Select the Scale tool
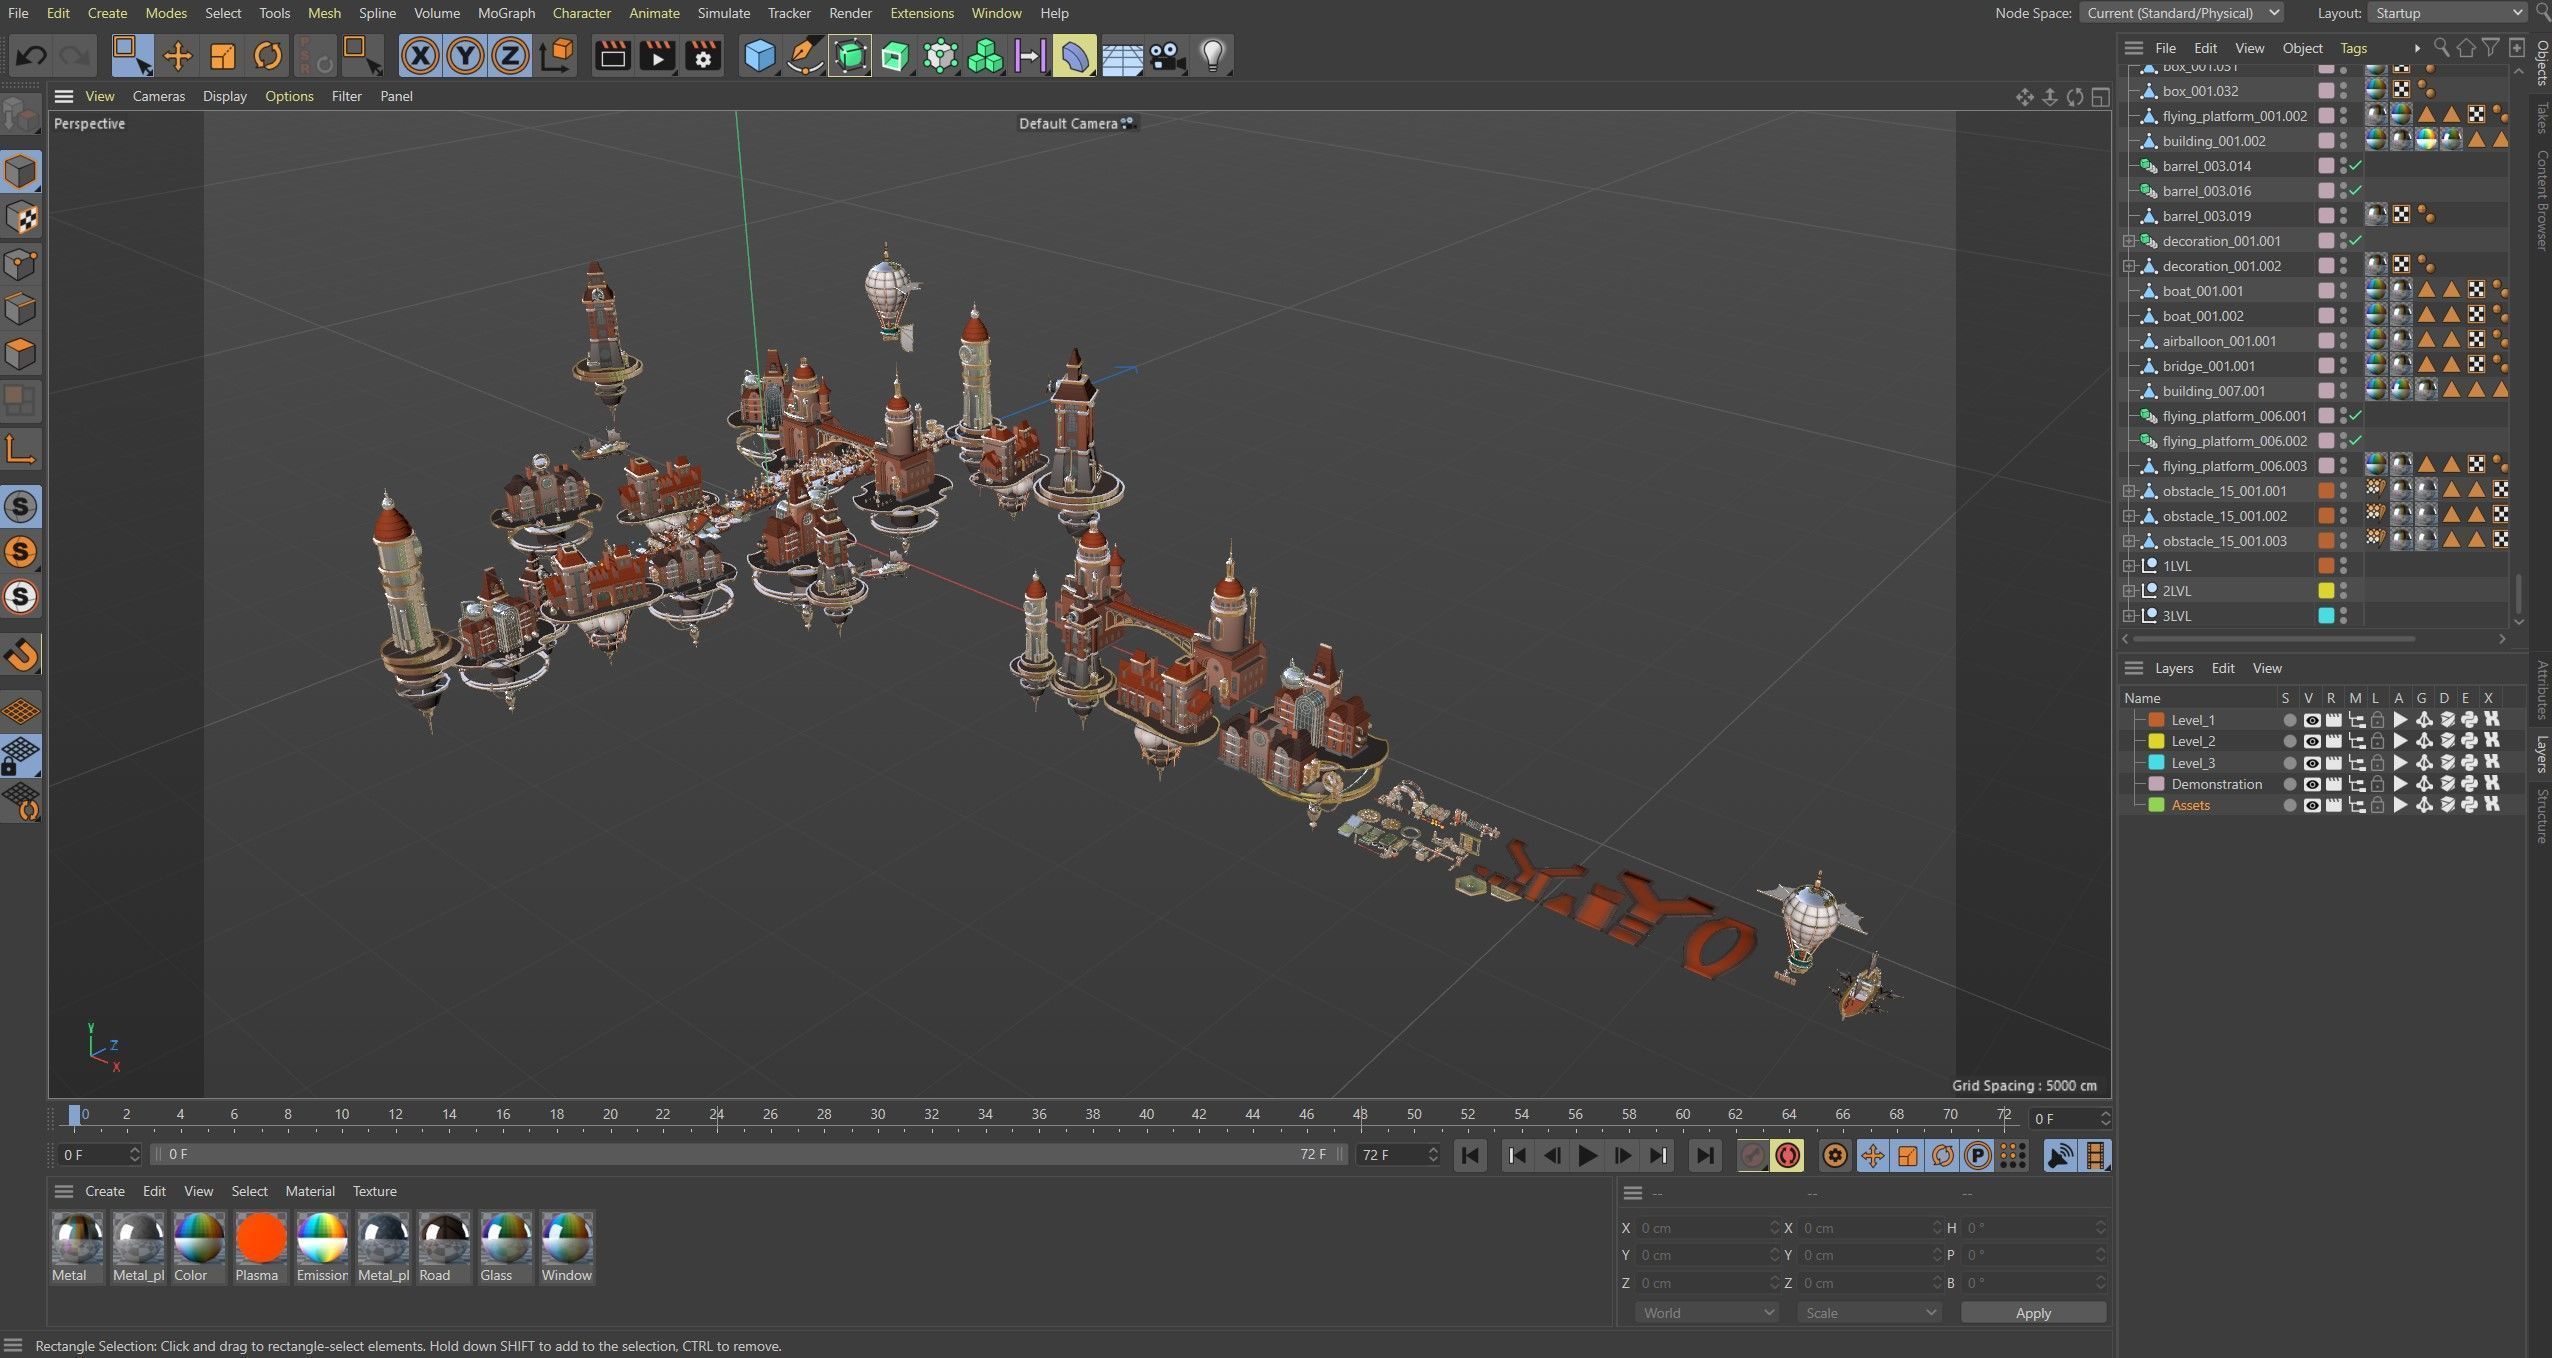The width and height of the screenshot is (2552, 1358). pyautogui.click(x=222, y=56)
